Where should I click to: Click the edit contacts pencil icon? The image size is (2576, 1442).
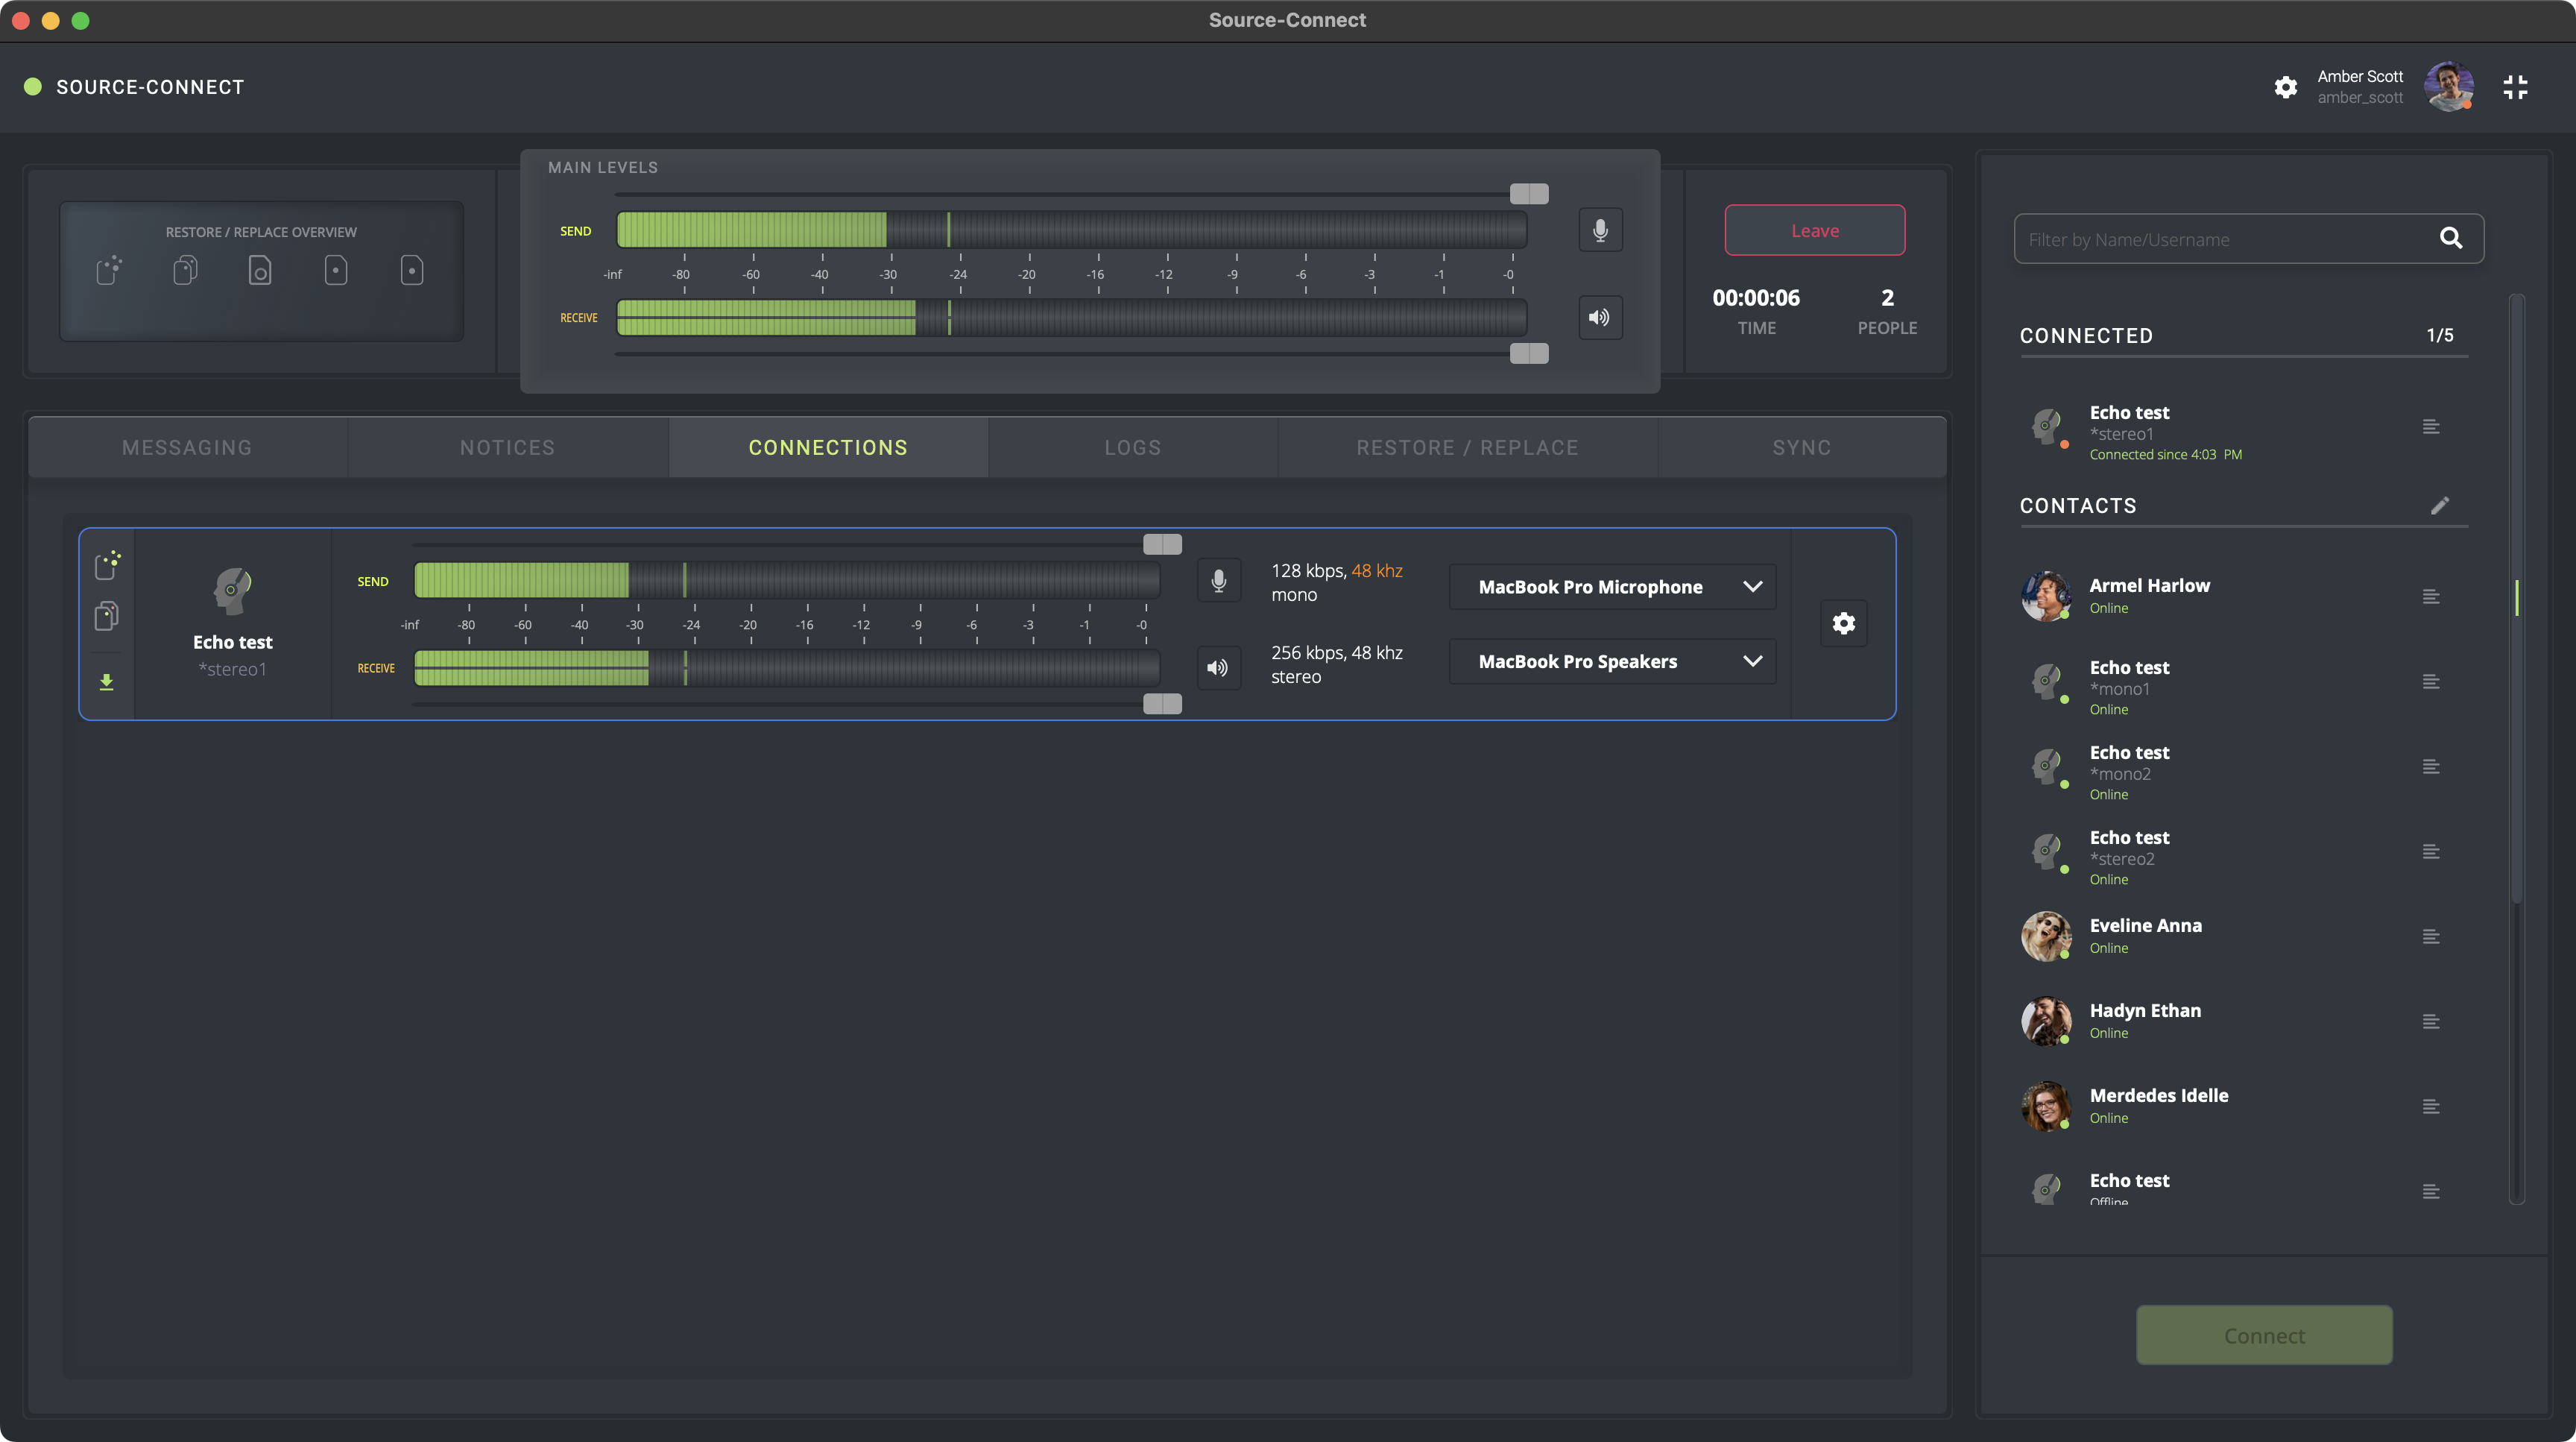point(2440,506)
